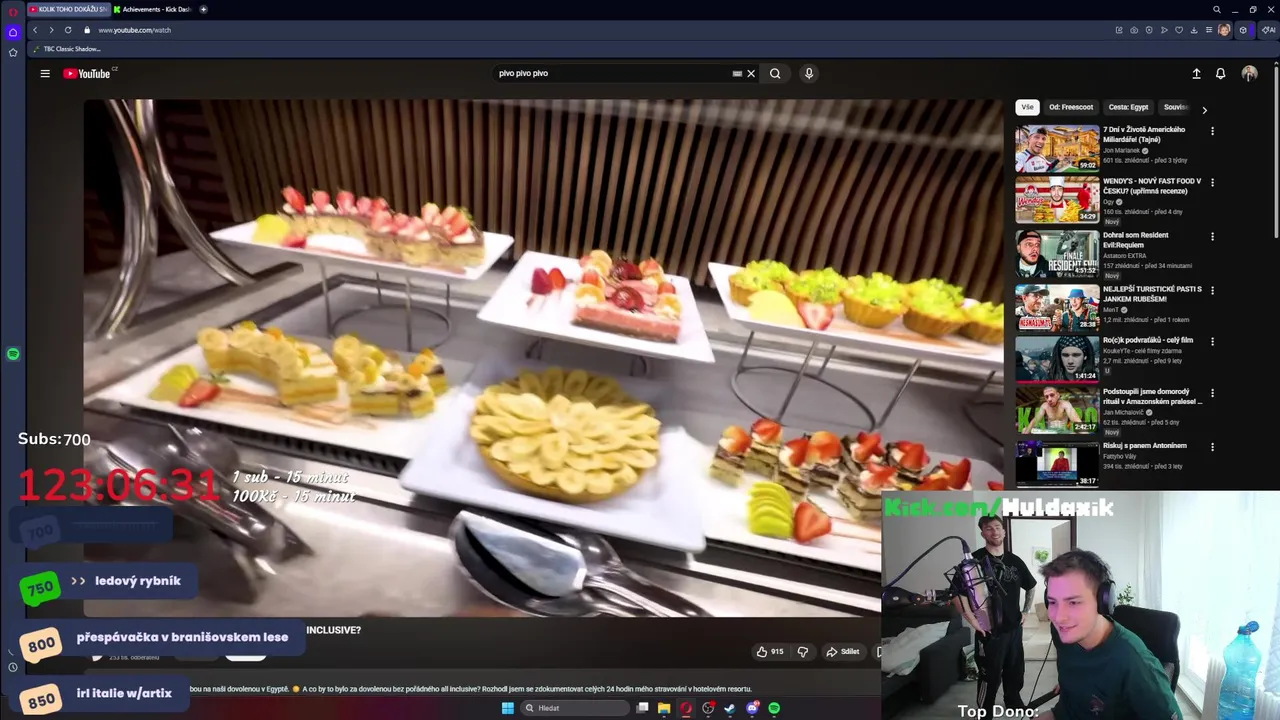Dislike the video
The height and width of the screenshot is (720, 1280).
click(x=802, y=652)
